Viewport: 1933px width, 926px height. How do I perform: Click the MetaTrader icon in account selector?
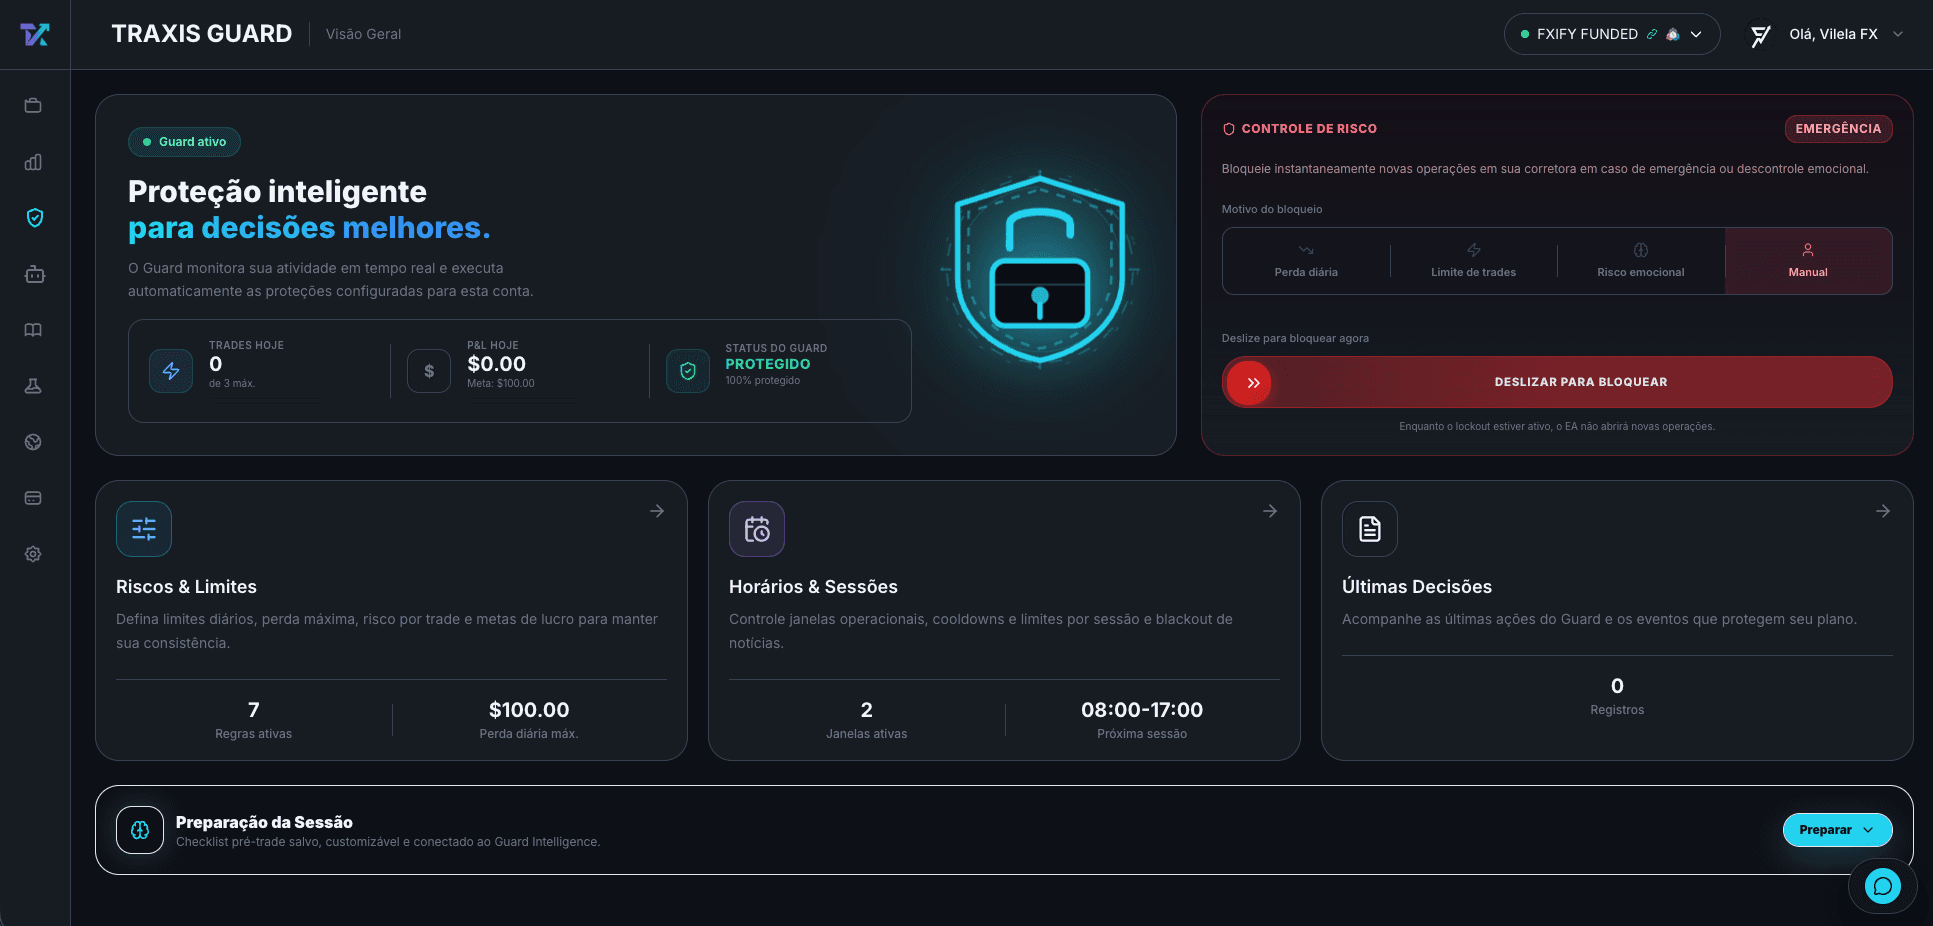[1673, 34]
